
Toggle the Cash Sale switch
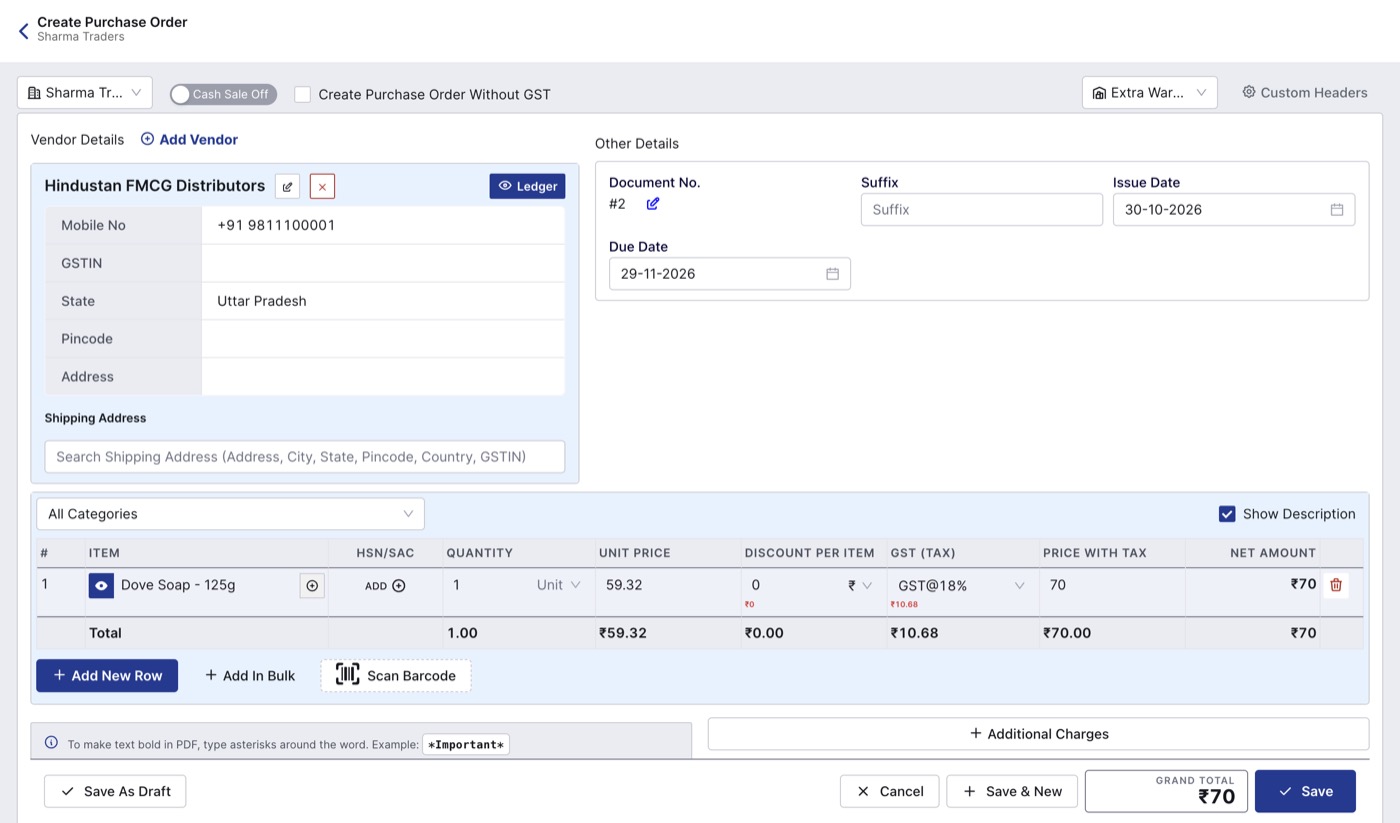point(223,94)
